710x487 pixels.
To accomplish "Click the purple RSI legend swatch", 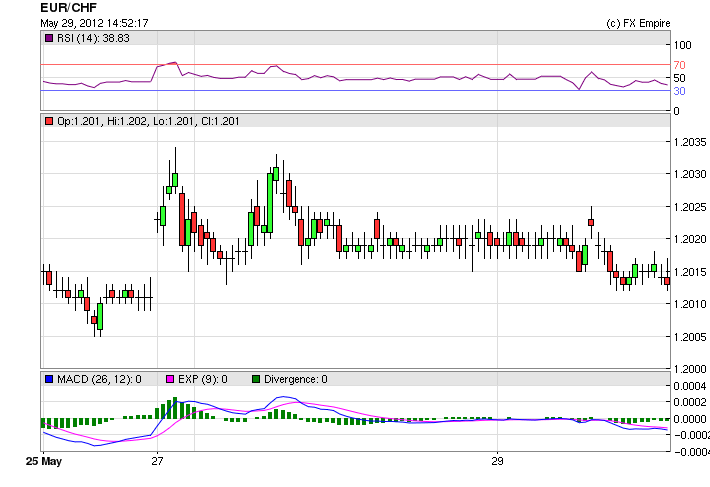I will coord(48,38).
